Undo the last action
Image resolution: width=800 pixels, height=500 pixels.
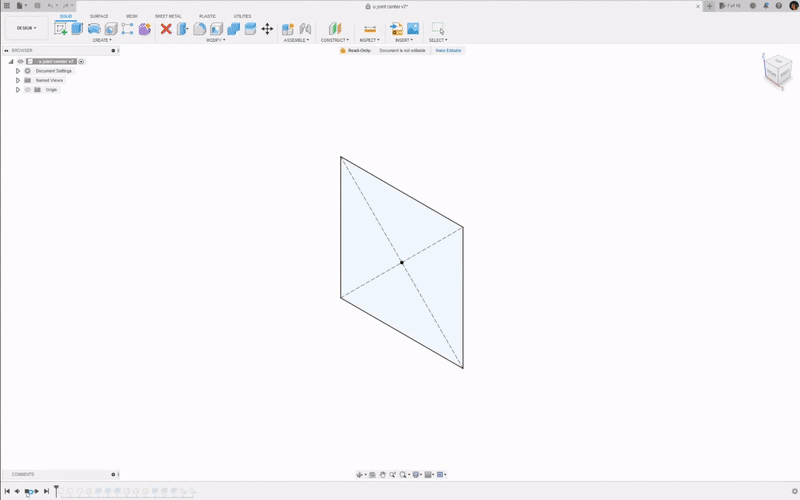(52, 6)
